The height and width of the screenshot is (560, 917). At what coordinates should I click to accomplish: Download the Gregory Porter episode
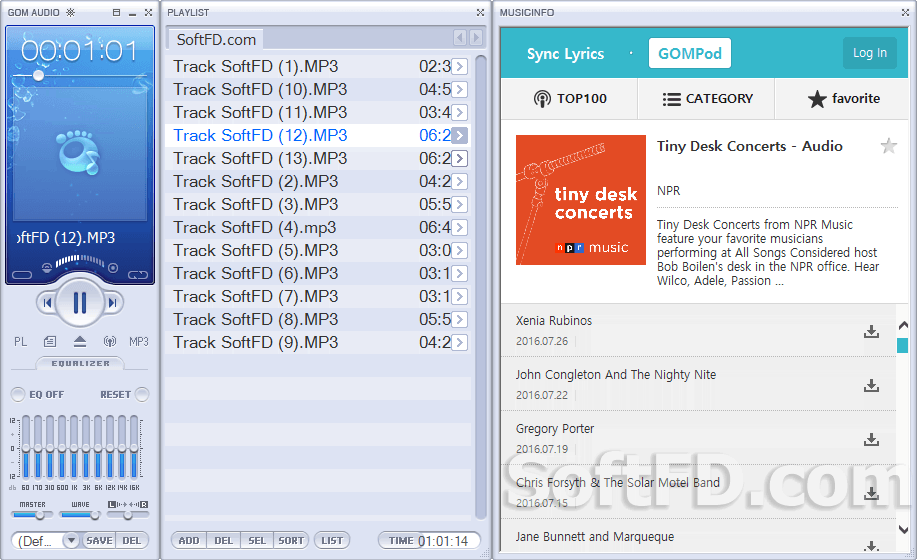coord(871,439)
